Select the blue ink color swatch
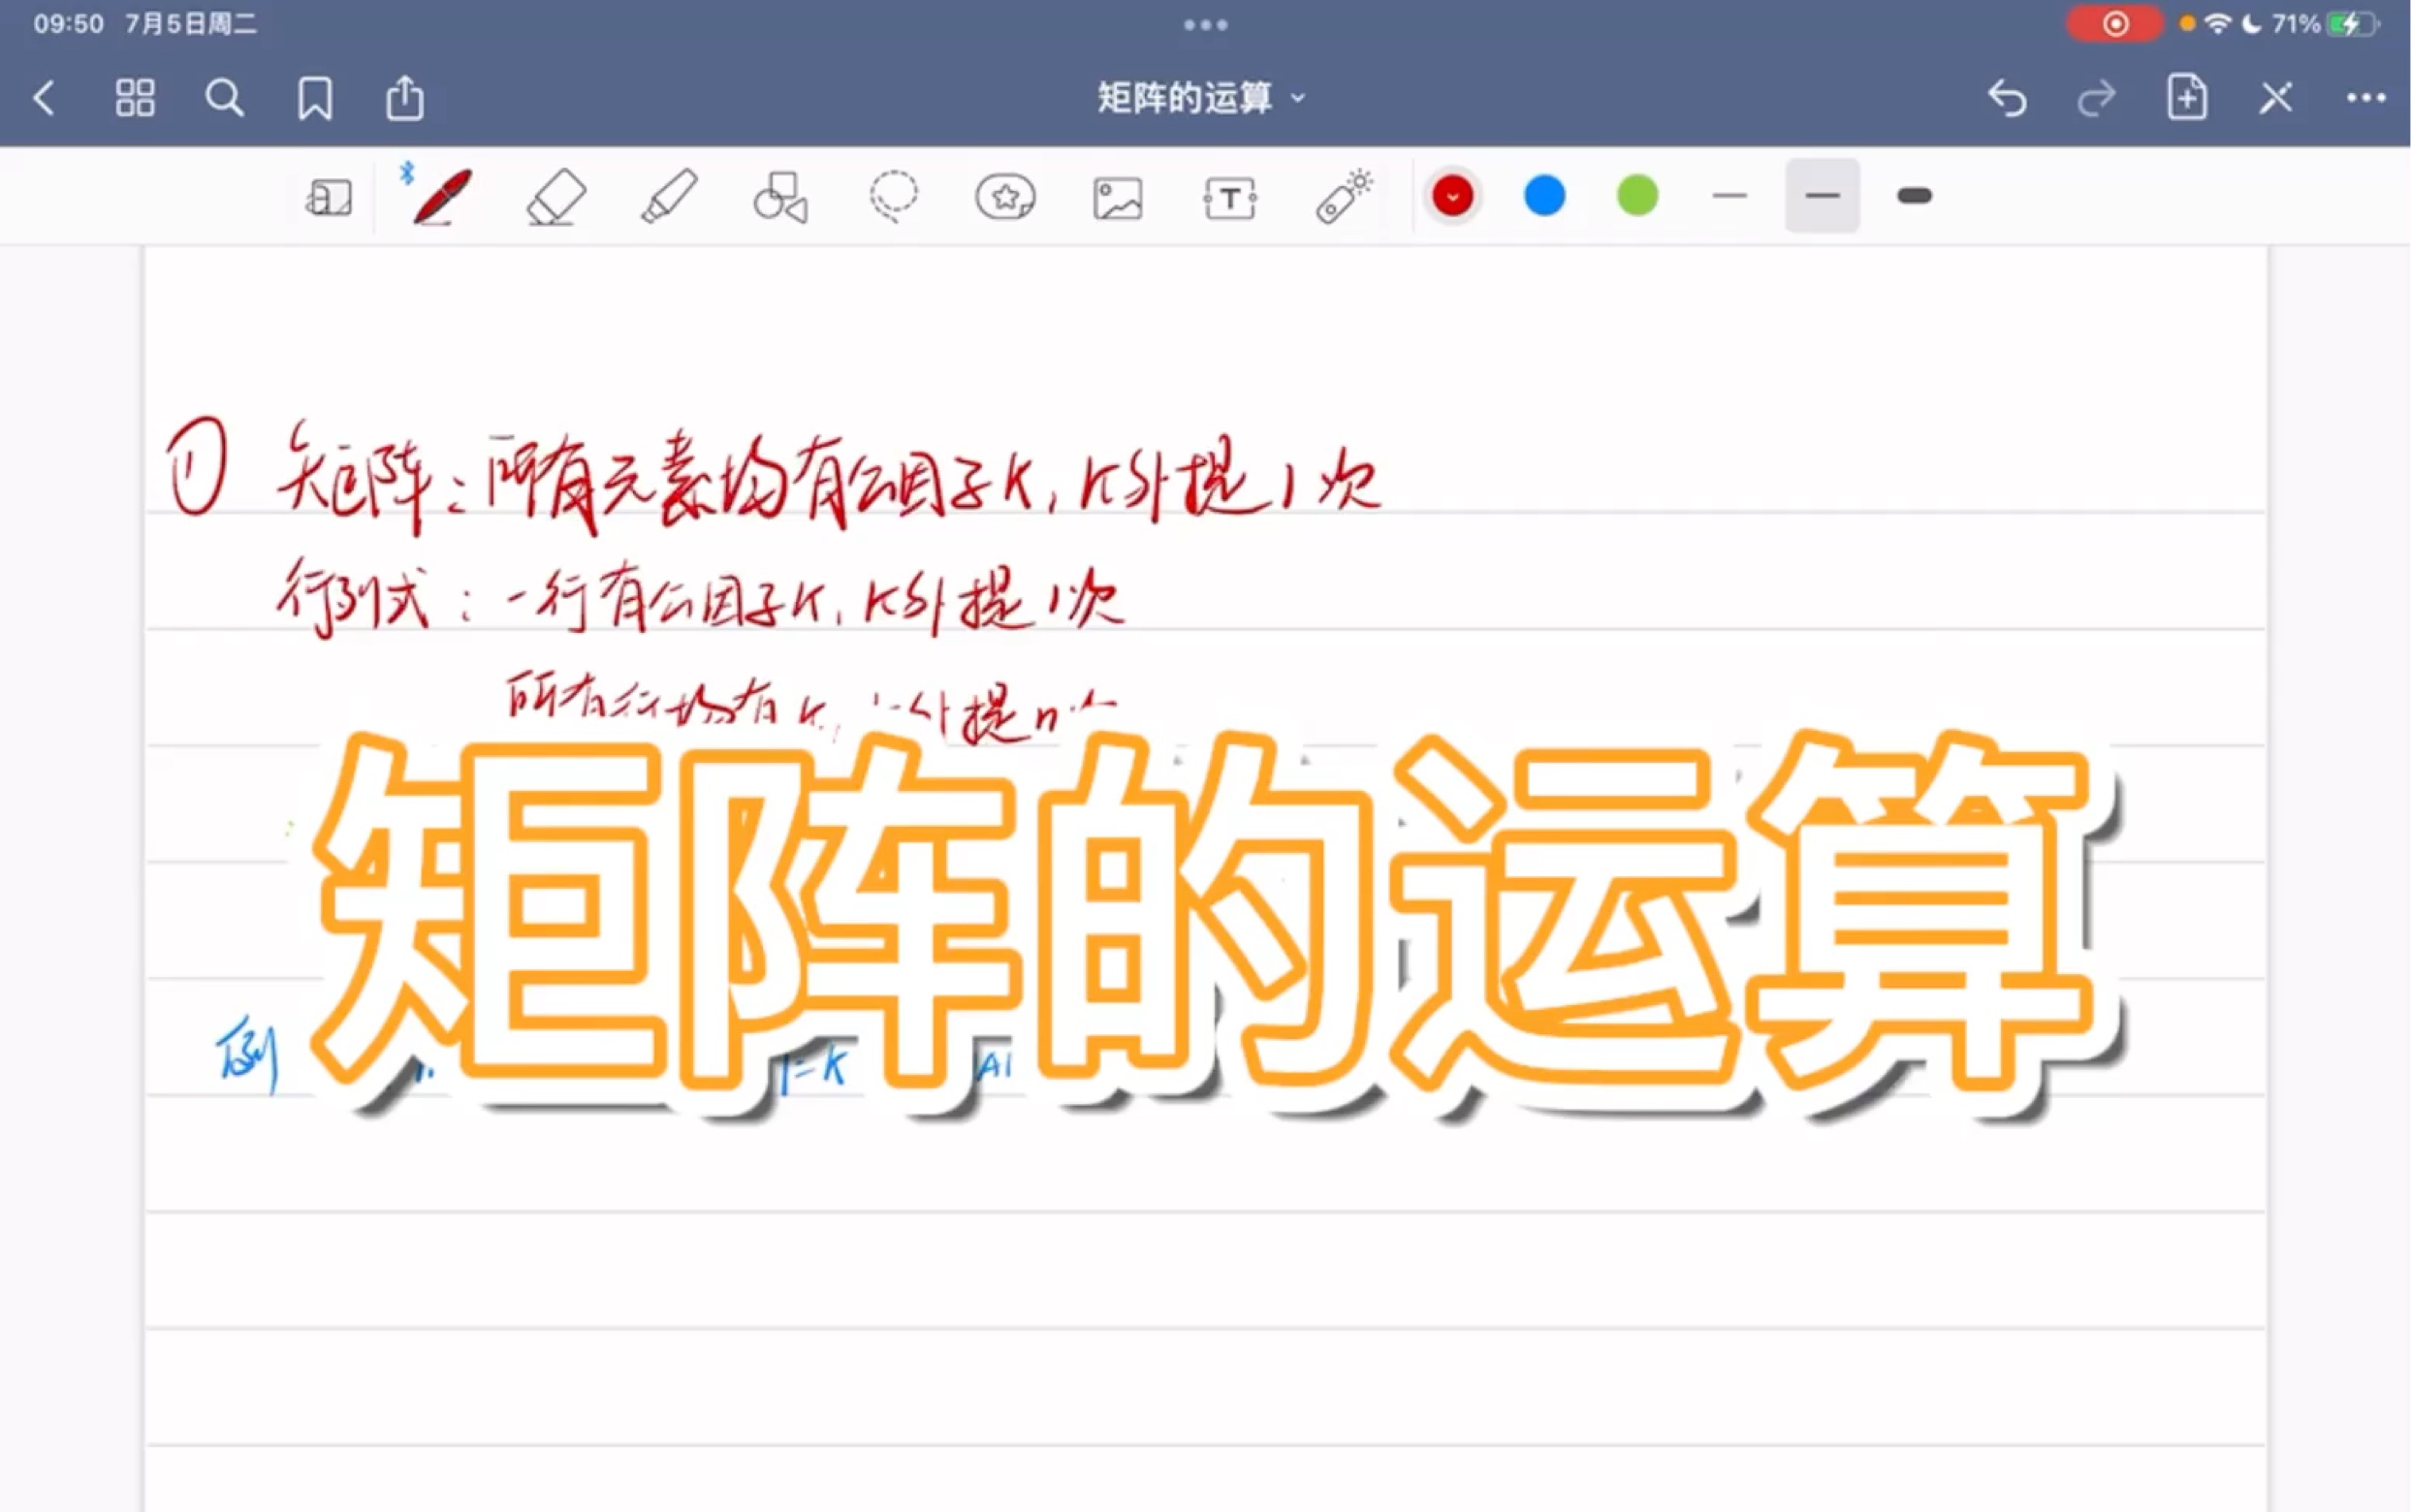This screenshot has height=1512, width=2411. [1545, 196]
